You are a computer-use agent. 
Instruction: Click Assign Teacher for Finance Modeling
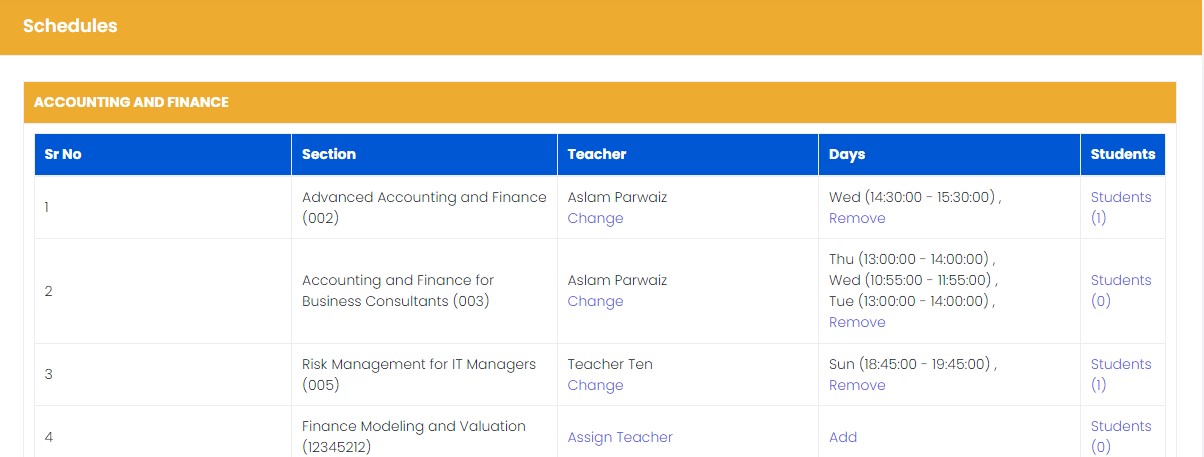tap(620, 437)
